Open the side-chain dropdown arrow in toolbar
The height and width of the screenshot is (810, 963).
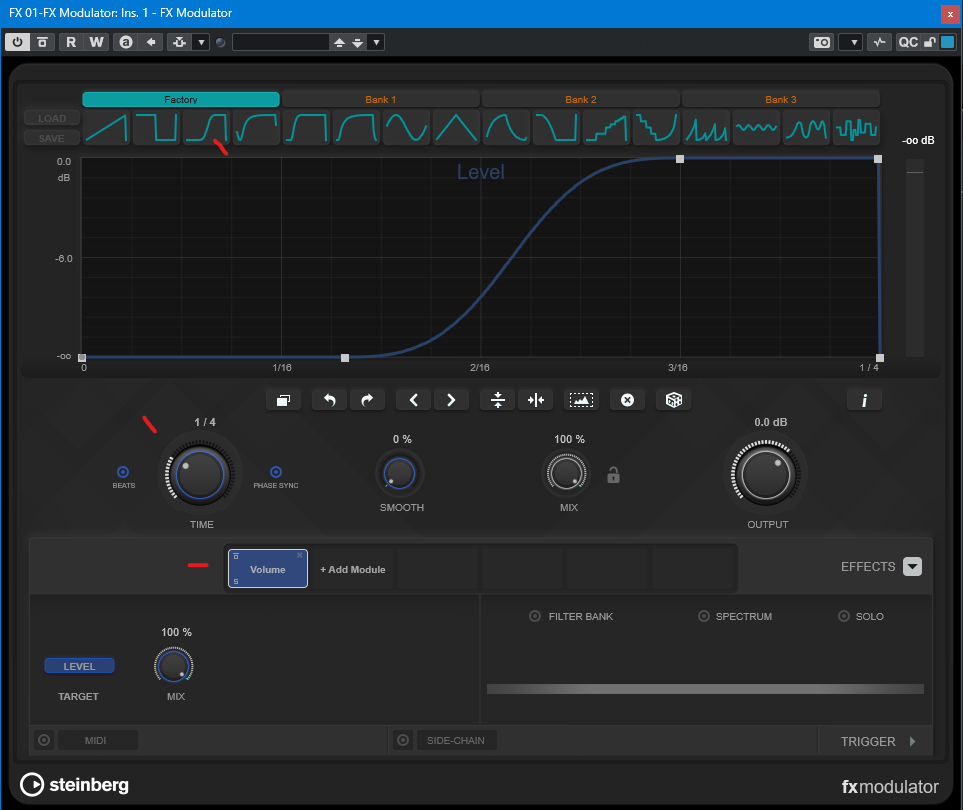coord(201,42)
